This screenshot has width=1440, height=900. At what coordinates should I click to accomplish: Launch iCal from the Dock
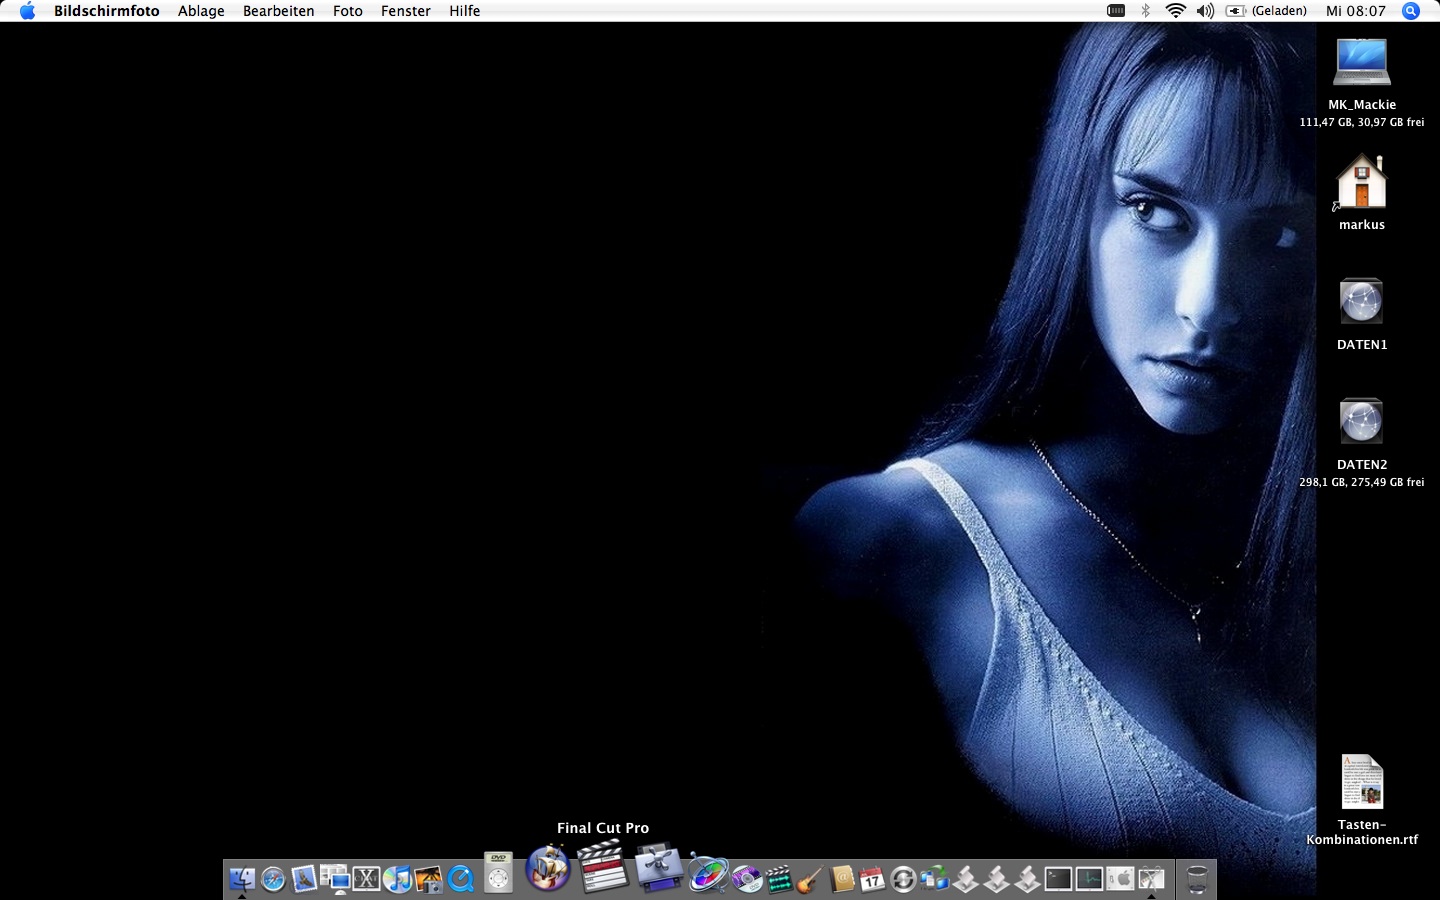coord(872,879)
